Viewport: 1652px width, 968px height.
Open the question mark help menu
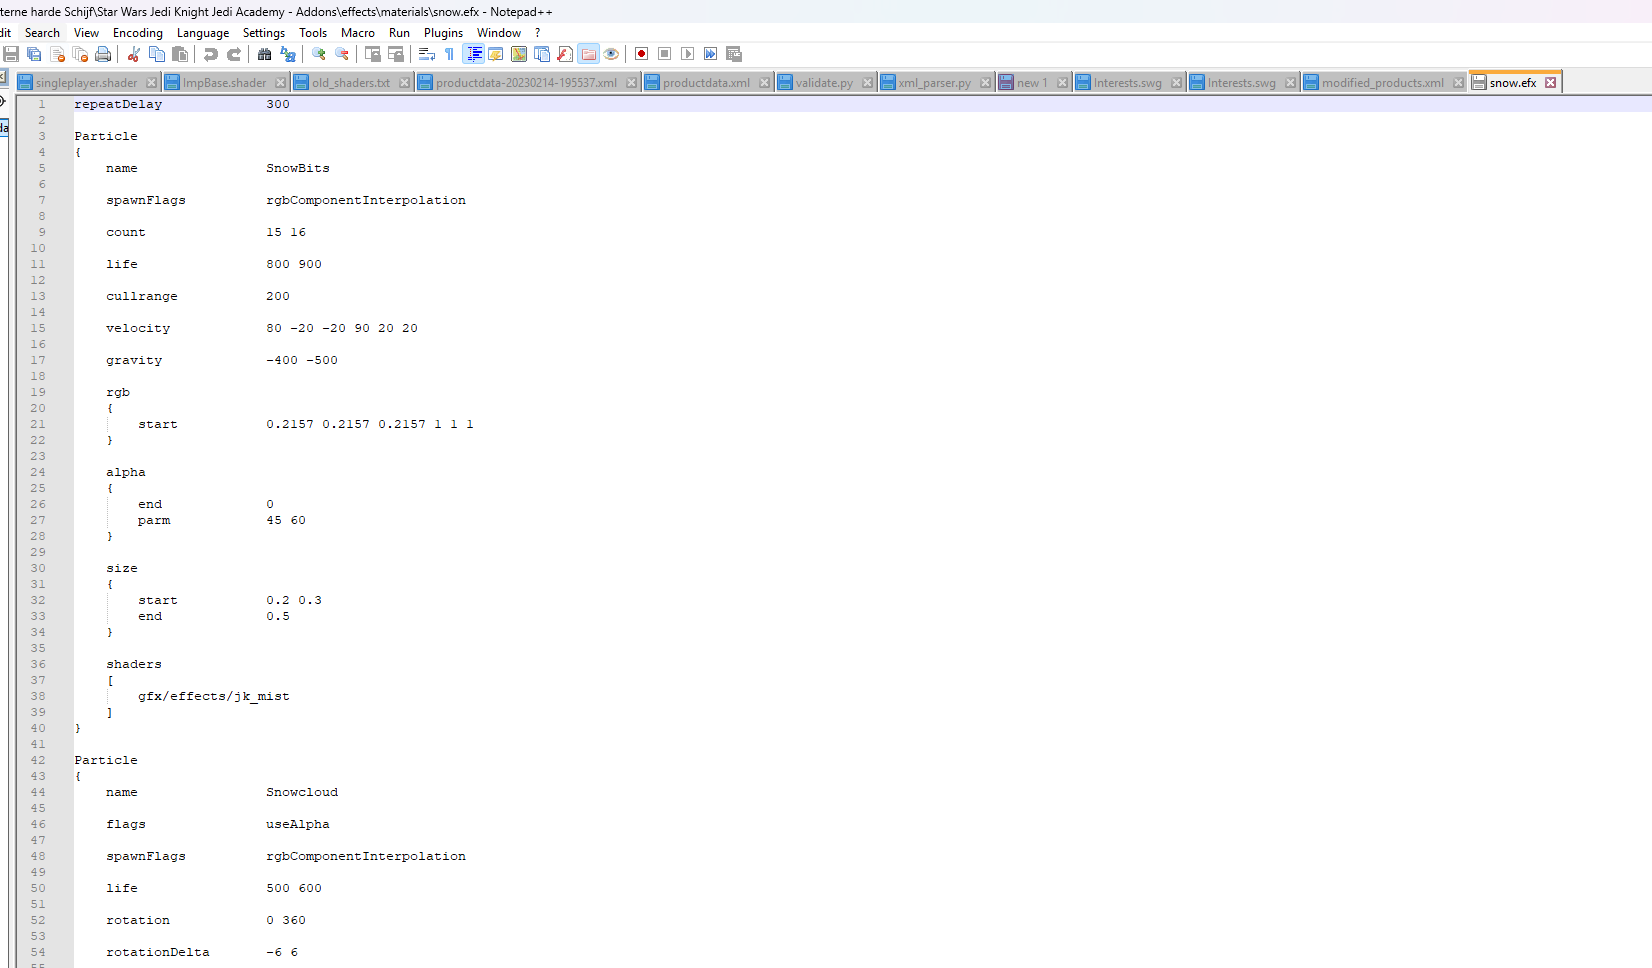click(x=538, y=33)
